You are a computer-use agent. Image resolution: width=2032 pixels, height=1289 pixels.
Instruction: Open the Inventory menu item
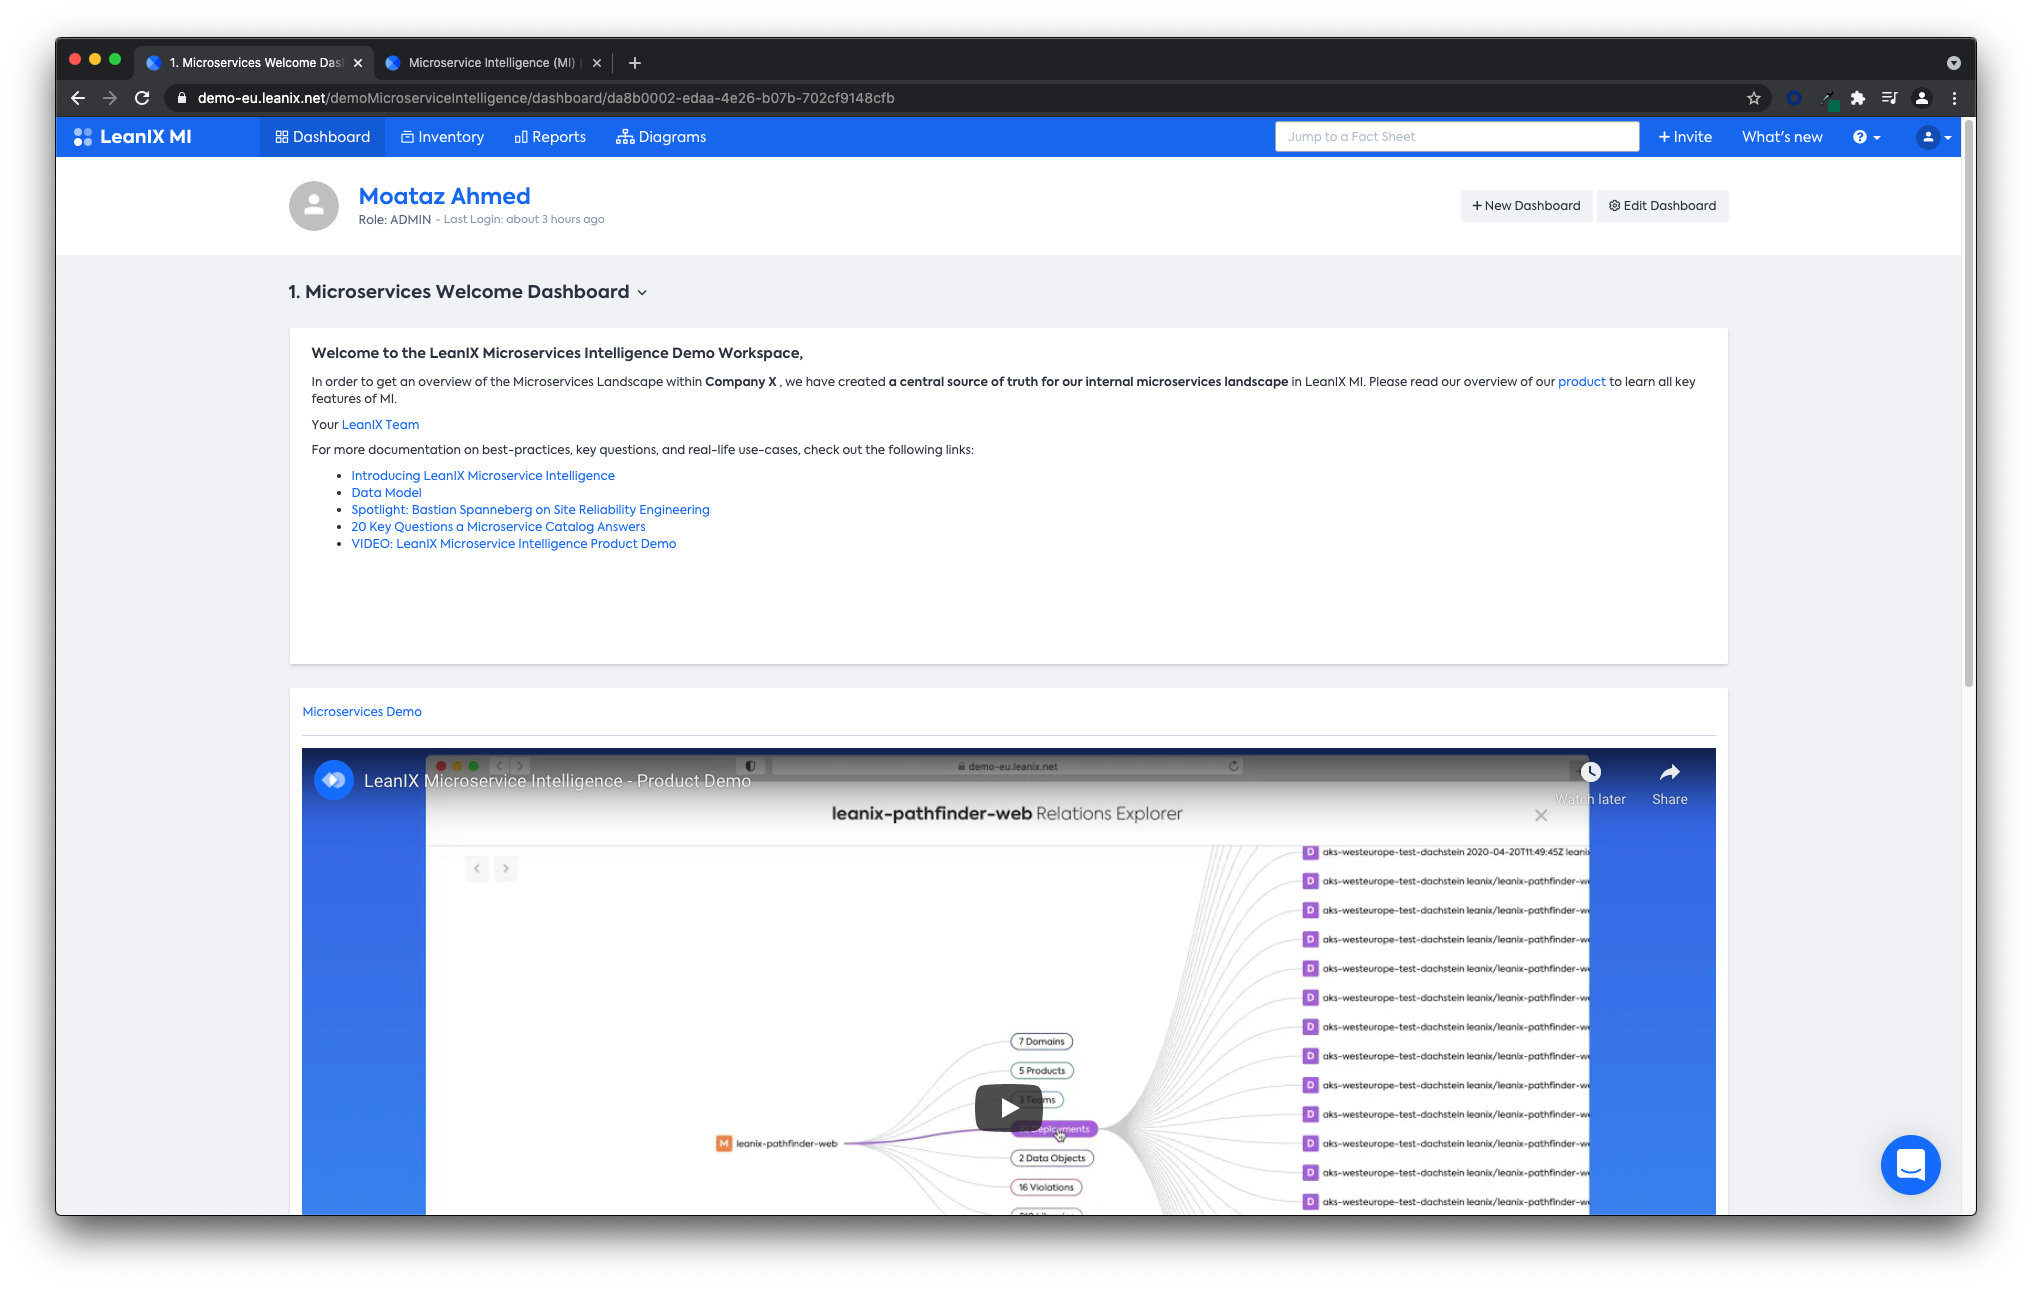pyautogui.click(x=442, y=137)
